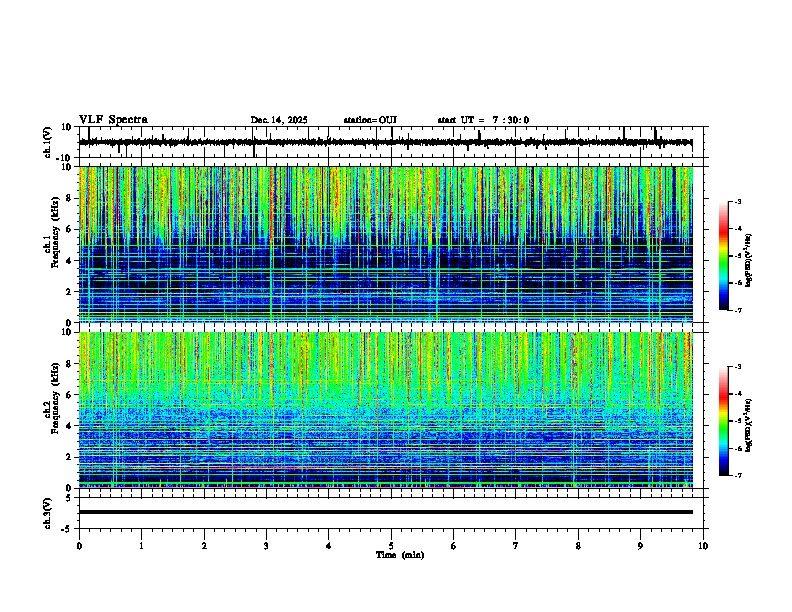Click the 'ch.1(V)' waveform axis label
The height and width of the screenshot is (612, 792).
click(x=48, y=142)
